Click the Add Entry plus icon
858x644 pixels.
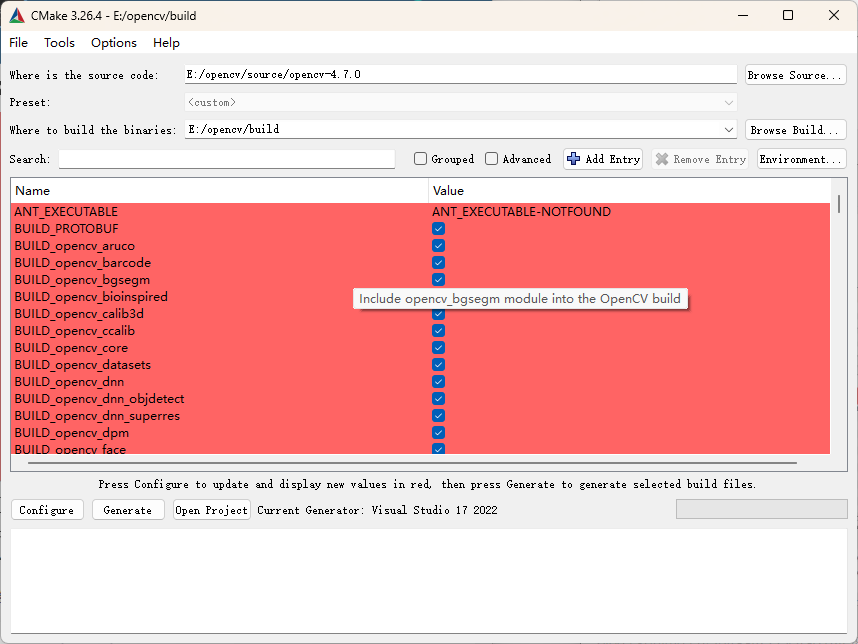pyautogui.click(x=575, y=158)
